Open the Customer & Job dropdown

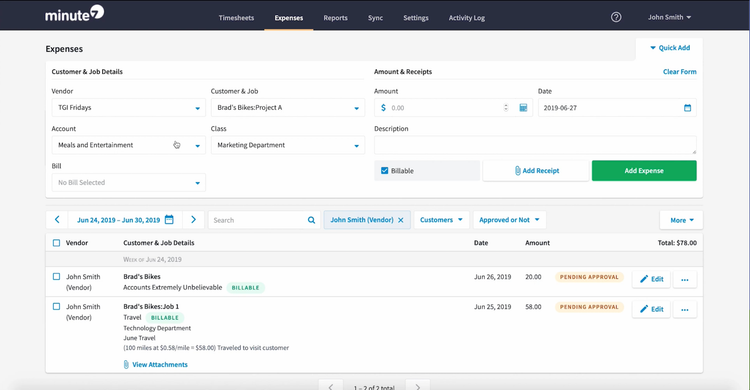(287, 108)
